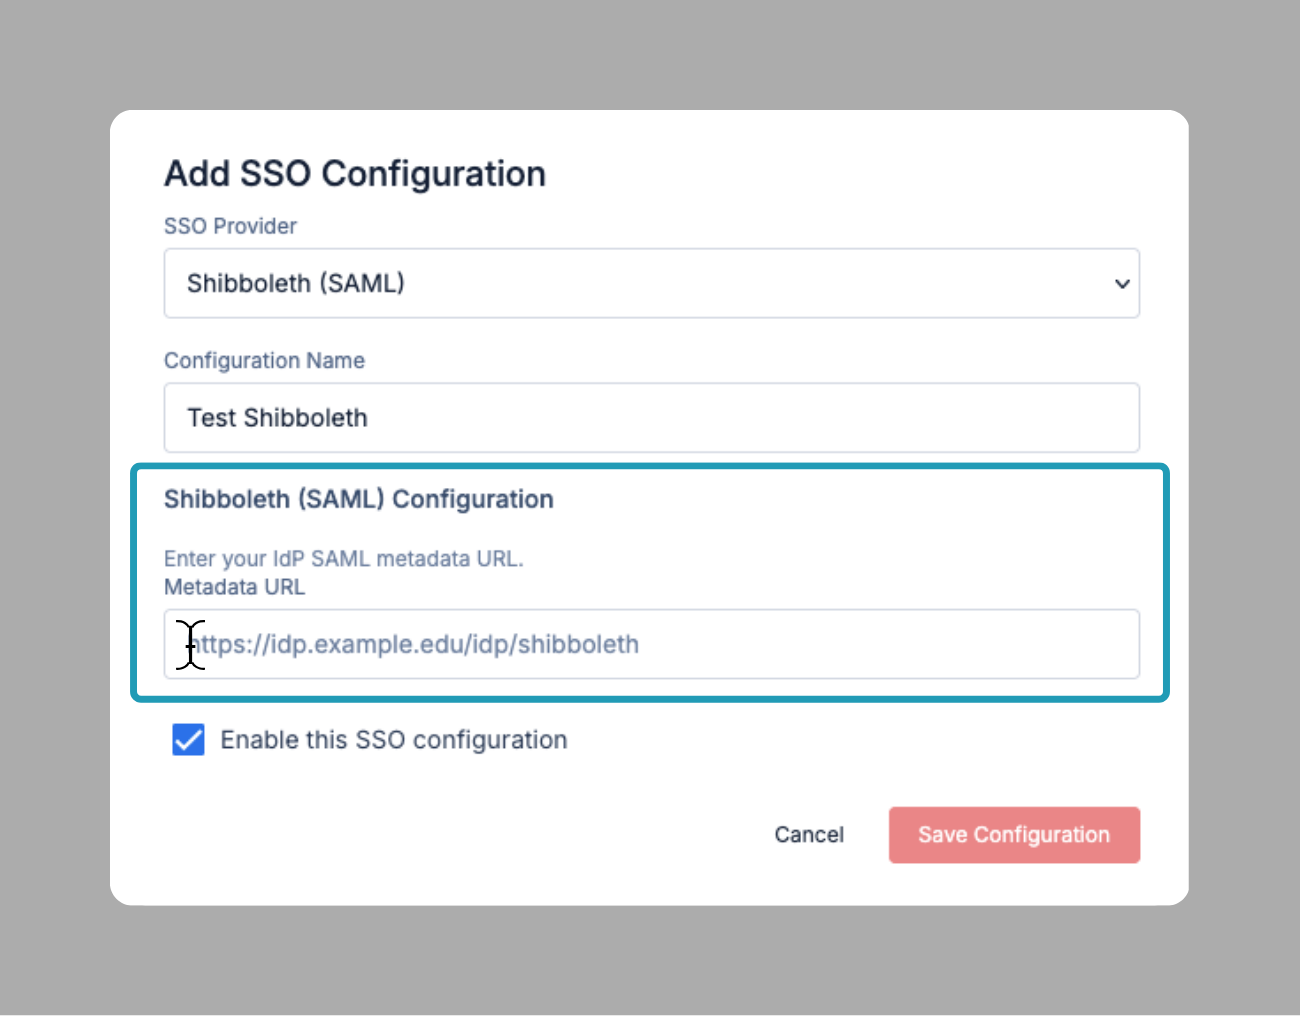Click the 'Metadata URL' label
Viewport: 1300px width, 1016px height.
(x=235, y=587)
